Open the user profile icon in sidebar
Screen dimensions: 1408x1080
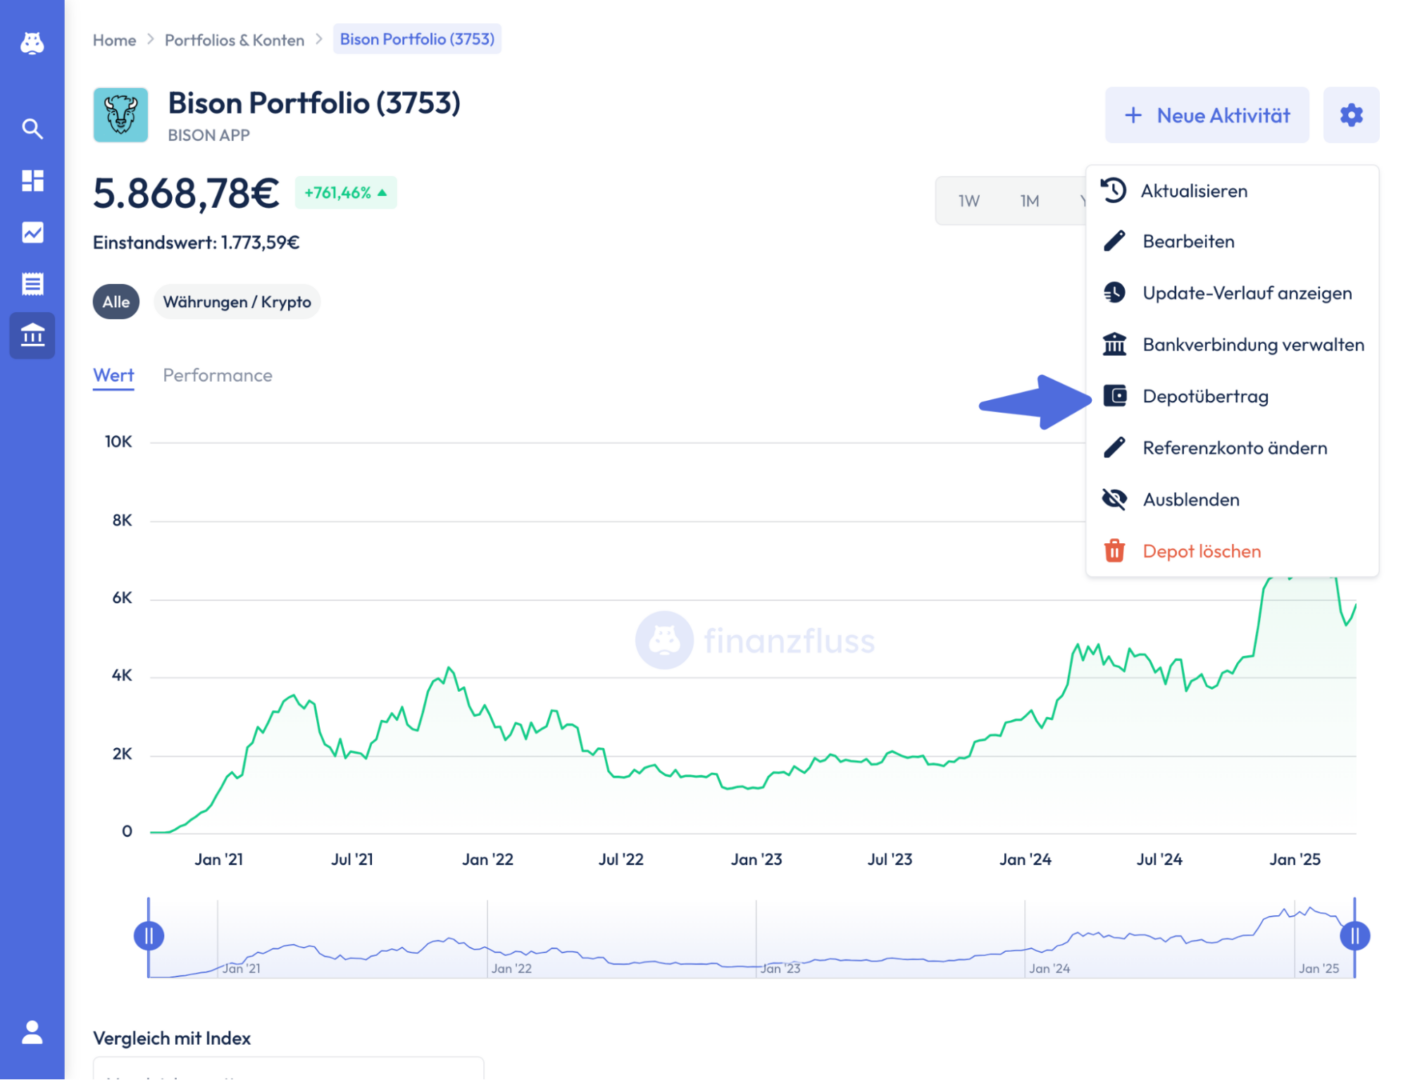pyautogui.click(x=32, y=1032)
